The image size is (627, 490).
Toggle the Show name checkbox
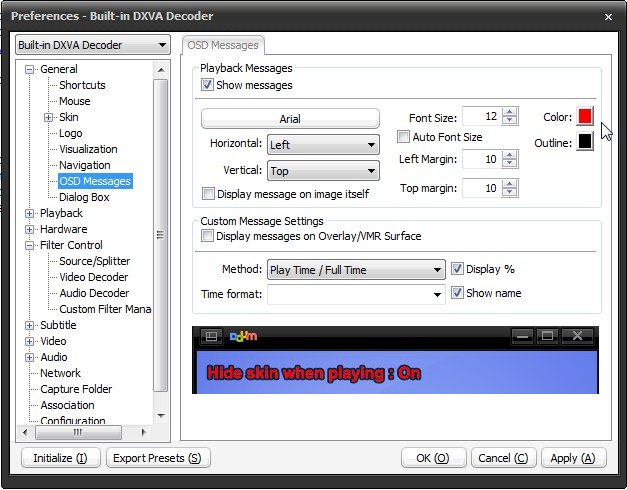(x=457, y=293)
